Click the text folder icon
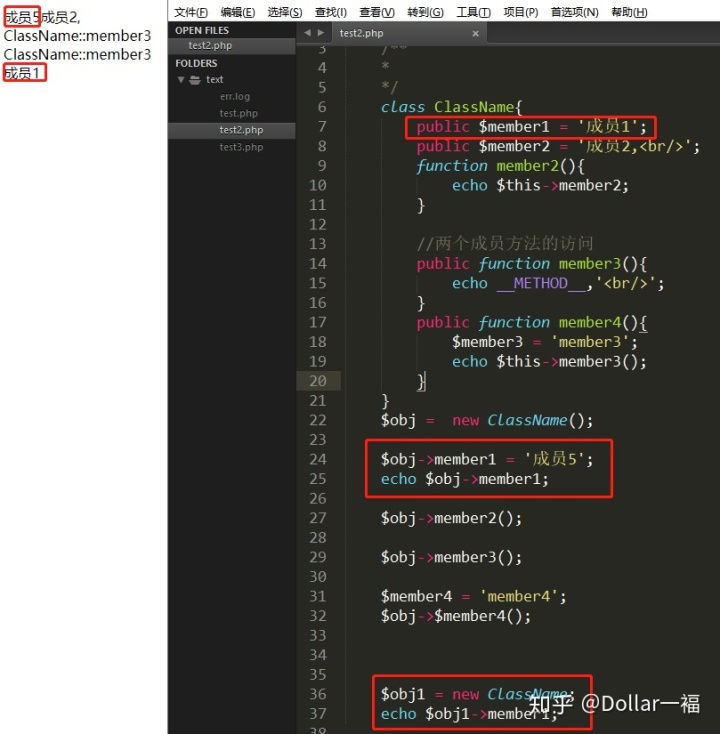 coord(195,80)
